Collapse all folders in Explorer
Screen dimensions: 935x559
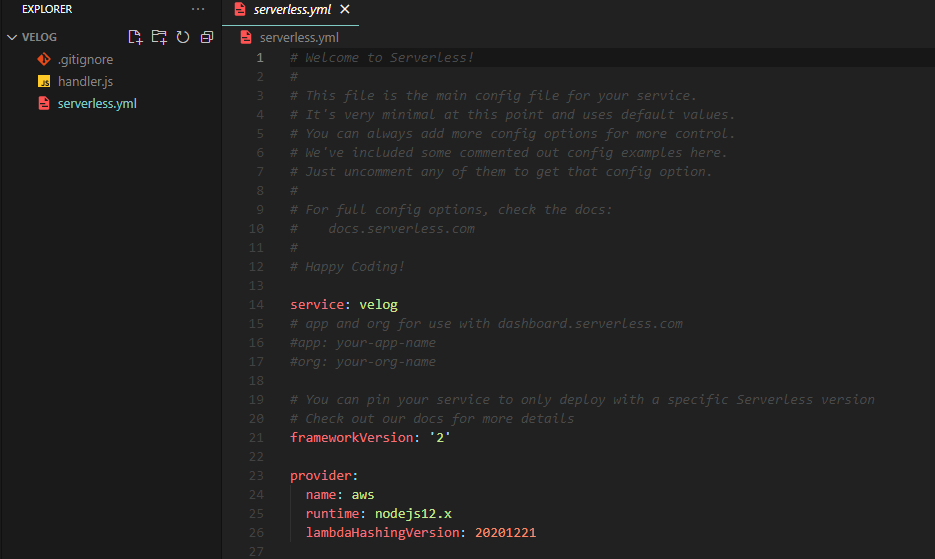[207, 37]
